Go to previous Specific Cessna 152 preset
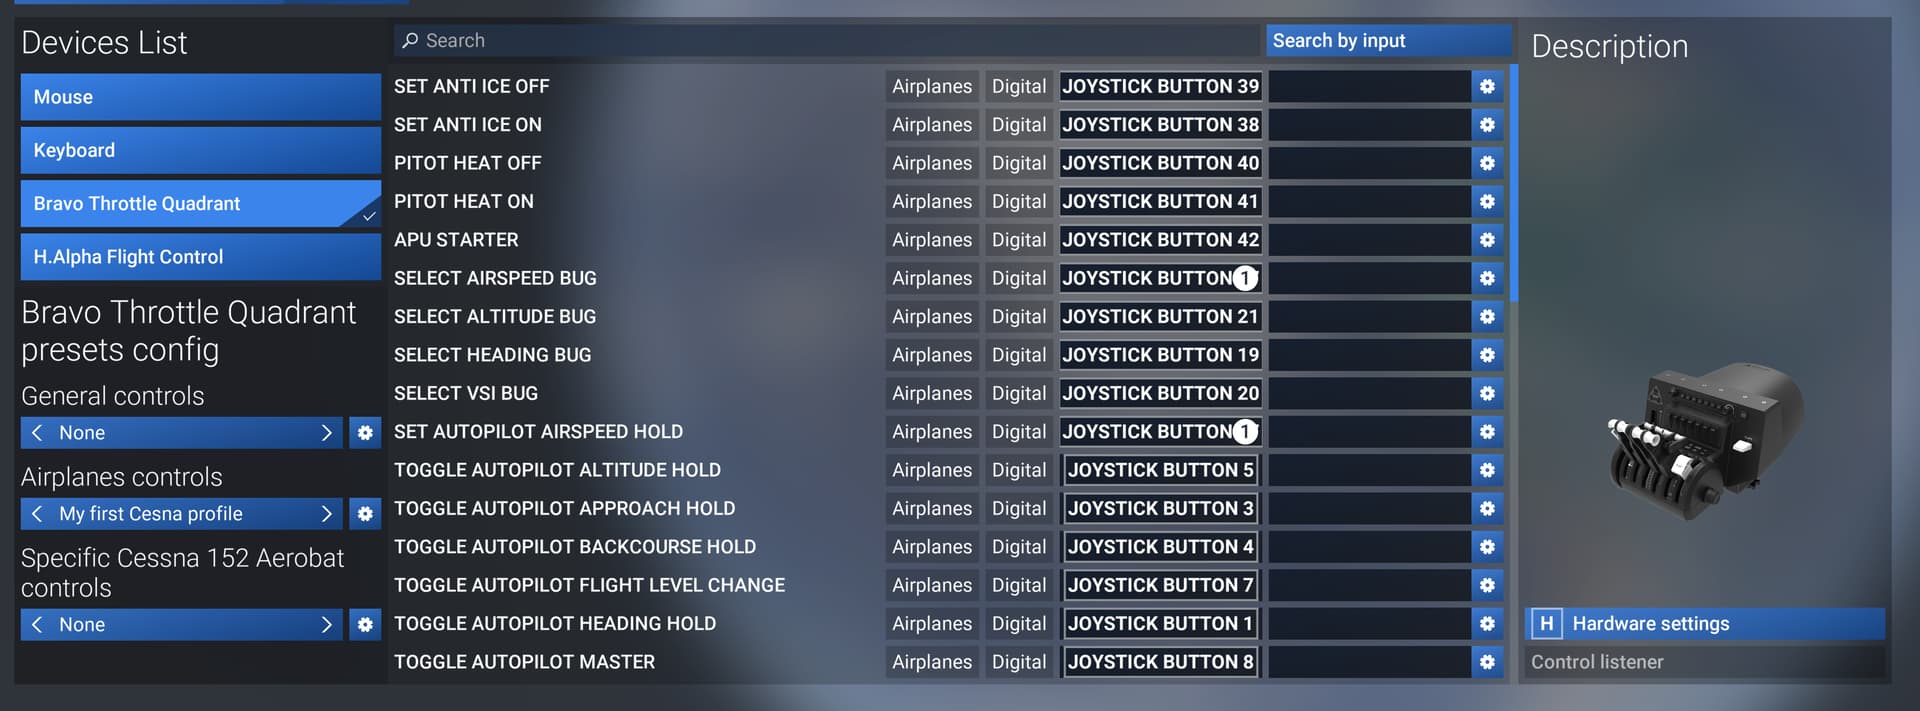This screenshot has width=1920, height=711. click(37, 625)
